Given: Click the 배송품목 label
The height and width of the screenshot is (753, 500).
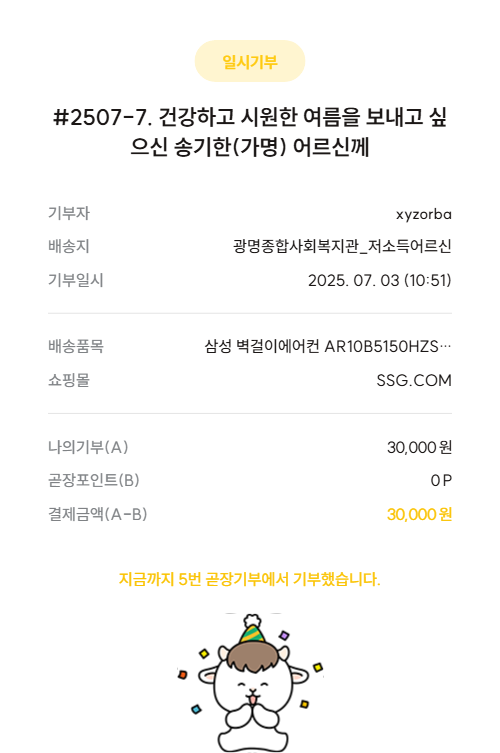Looking at the screenshot, I should tap(75, 346).
